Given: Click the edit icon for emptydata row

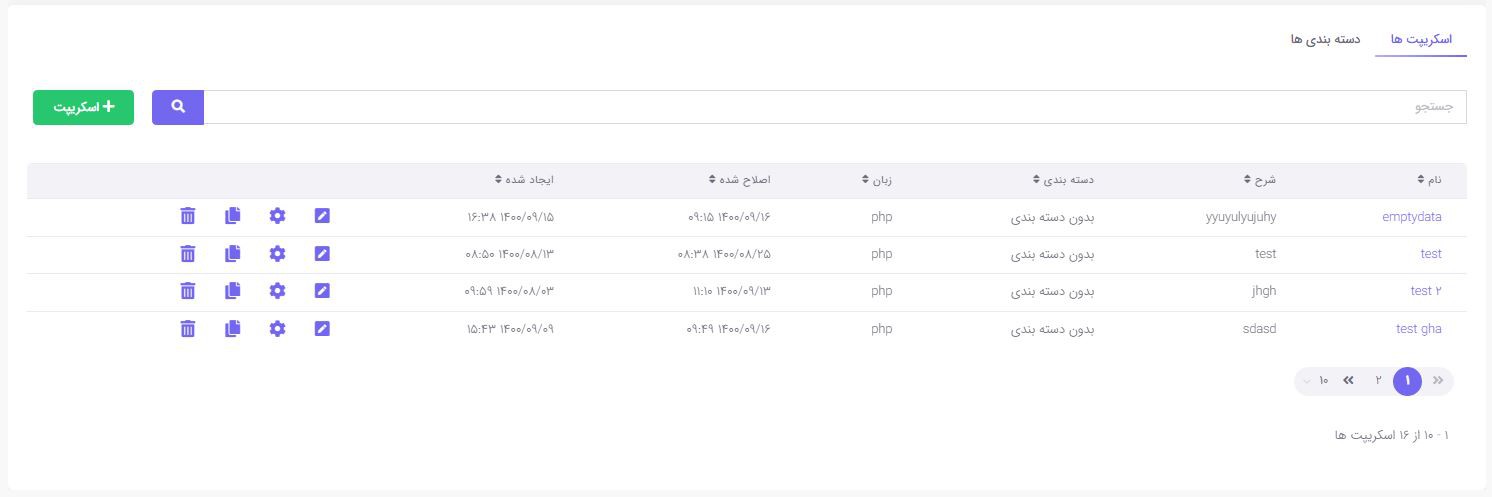Looking at the screenshot, I should [x=322, y=216].
